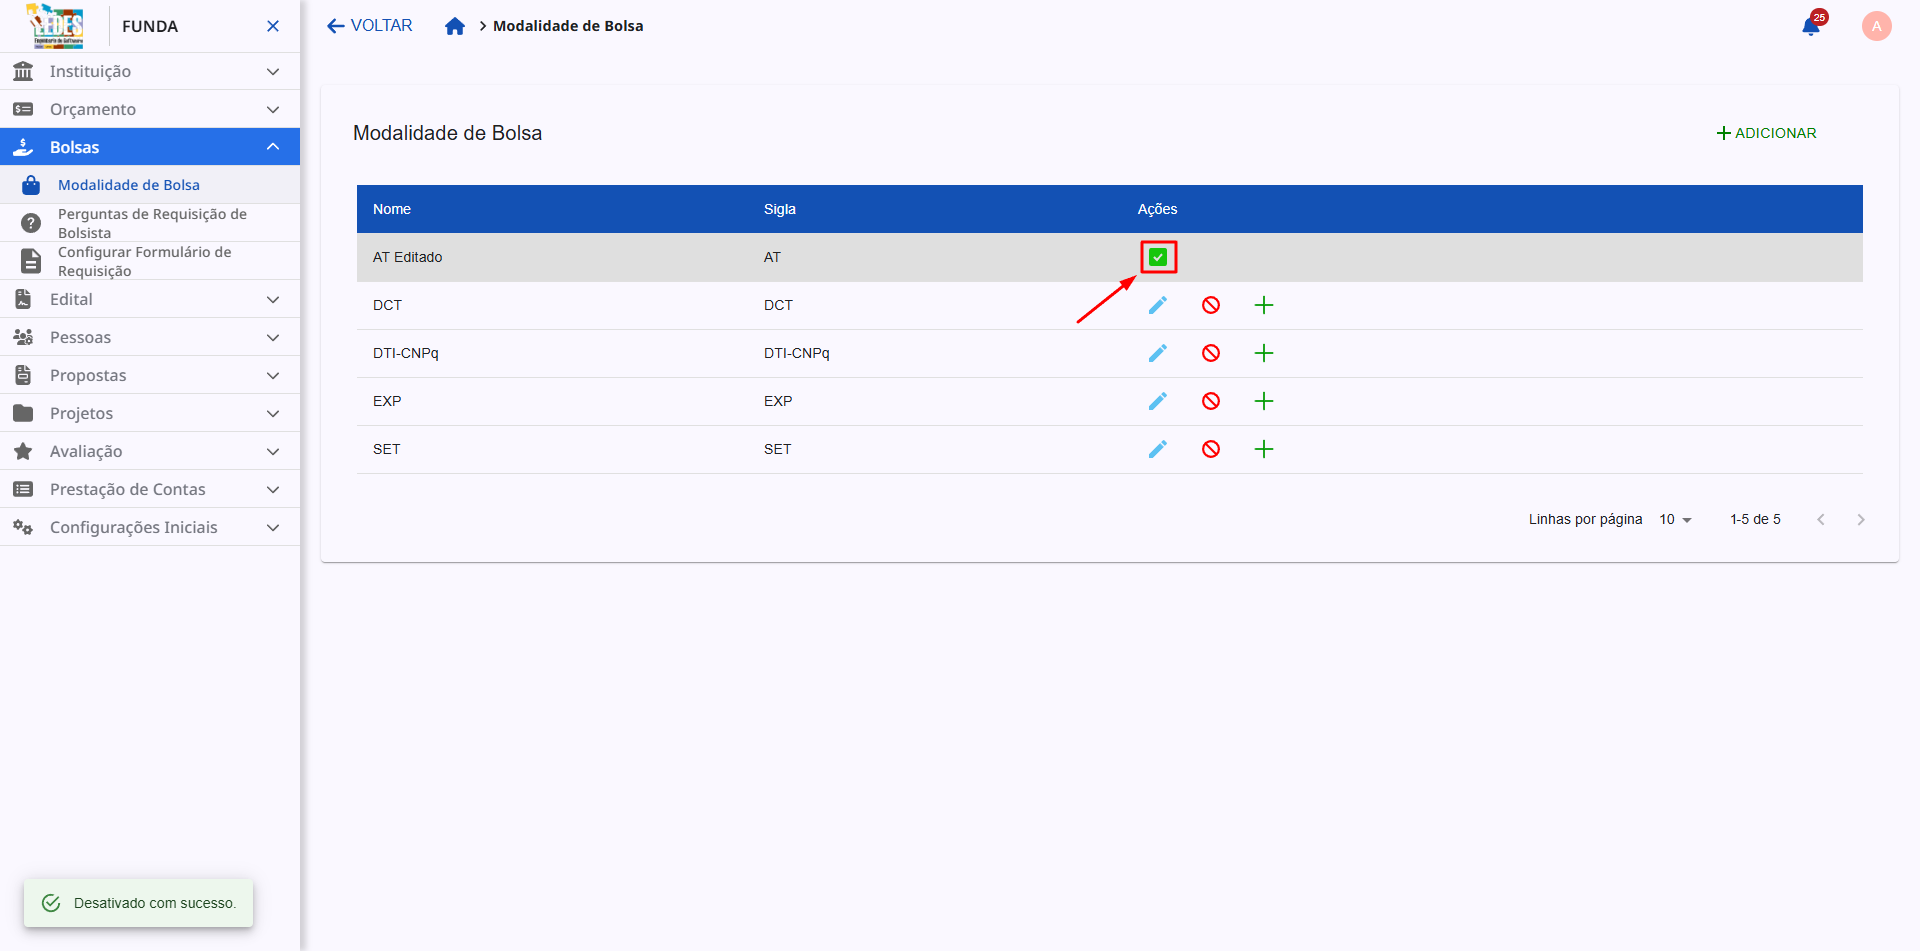Click the VOLTAR link
Viewport: 1920px width, 951px height.
click(x=369, y=25)
